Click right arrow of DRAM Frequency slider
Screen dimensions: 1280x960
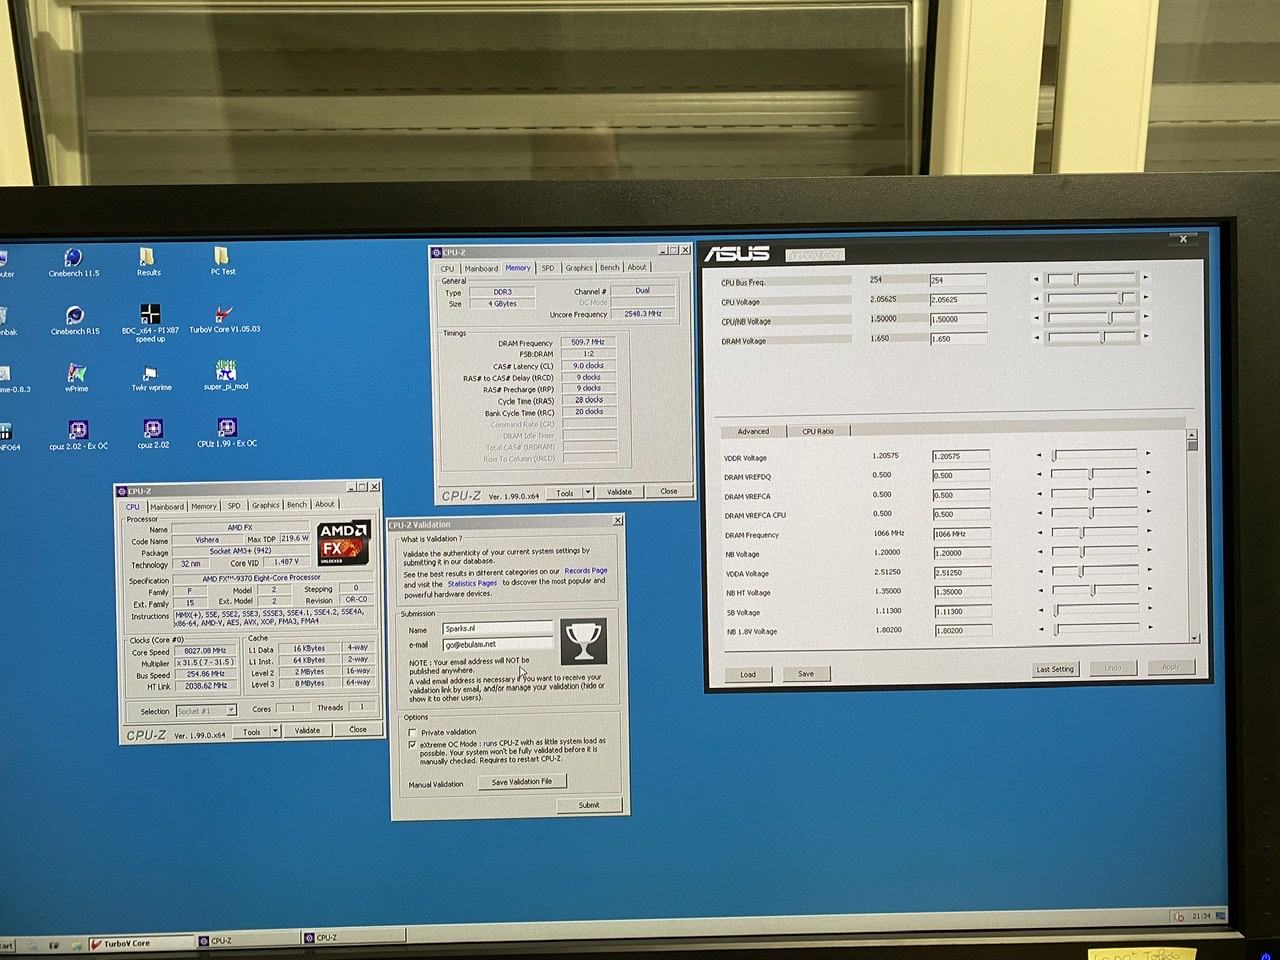pos(1148,533)
